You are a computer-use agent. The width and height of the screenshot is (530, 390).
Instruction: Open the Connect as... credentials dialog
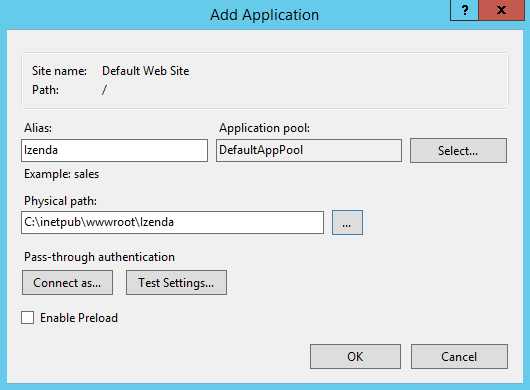(x=67, y=283)
